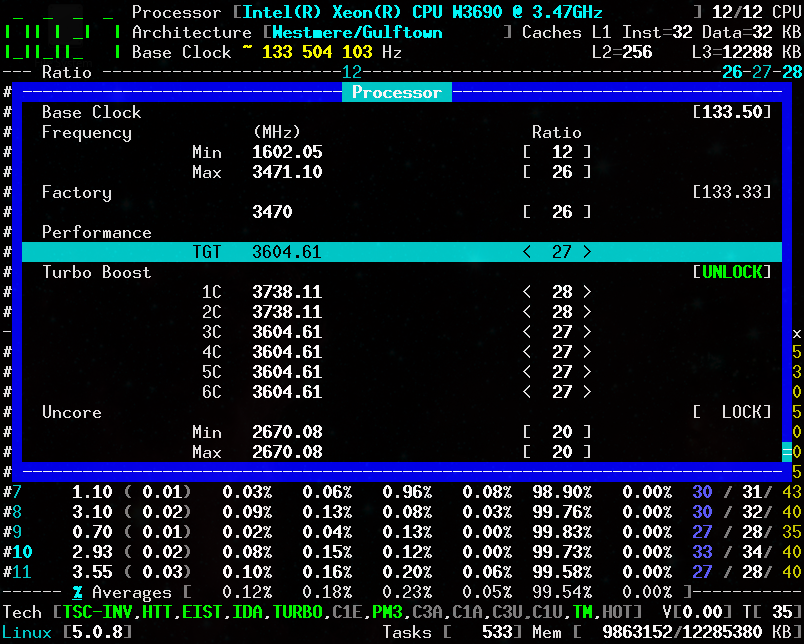The image size is (804, 644).
Task: Click the ratio 12 marker on scale
Action: click(352, 72)
